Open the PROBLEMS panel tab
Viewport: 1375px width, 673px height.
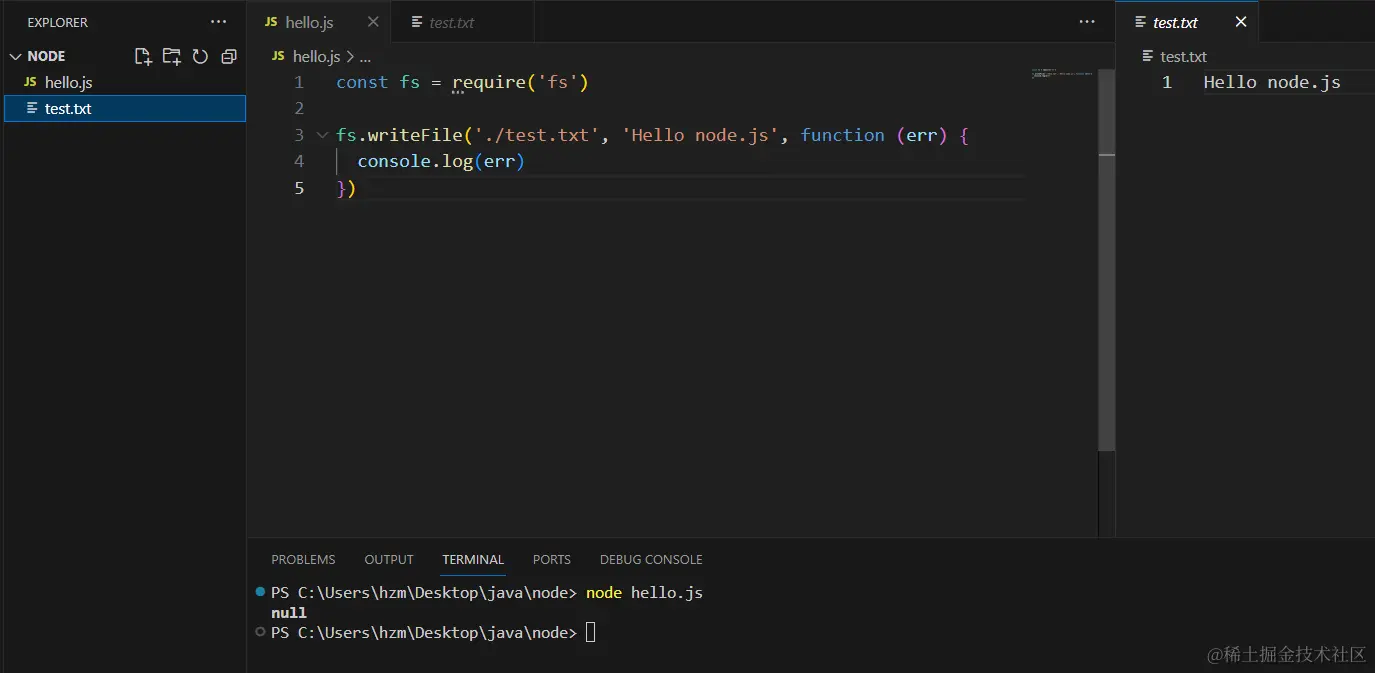[x=303, y=559]
